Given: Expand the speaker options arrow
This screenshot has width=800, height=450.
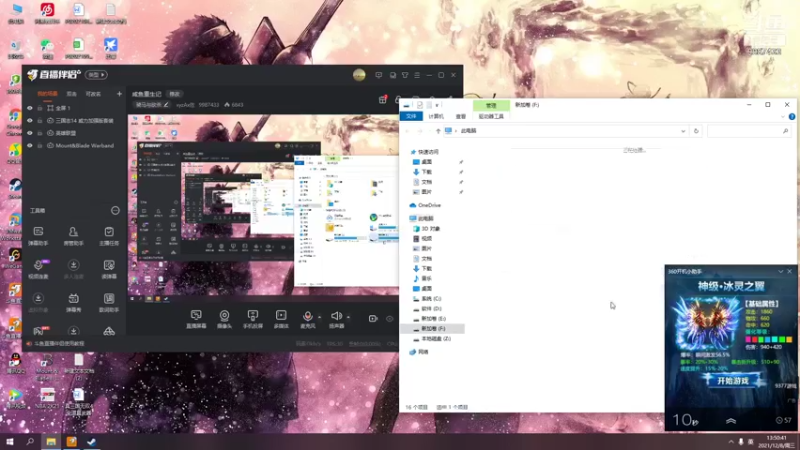Looking at the screenshot, I should point(348,317).
